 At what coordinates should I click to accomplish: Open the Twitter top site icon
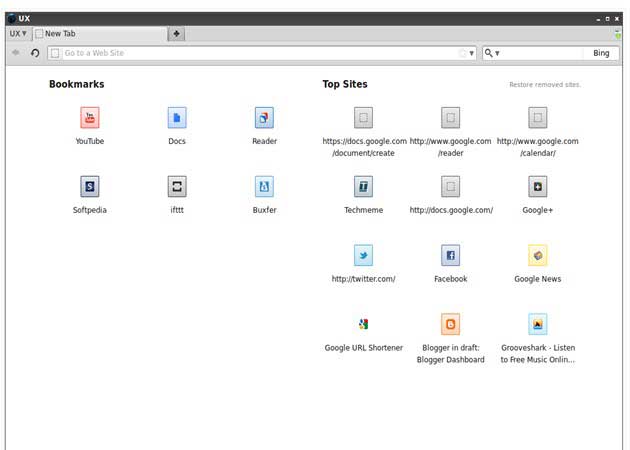(x=364, y=255)
